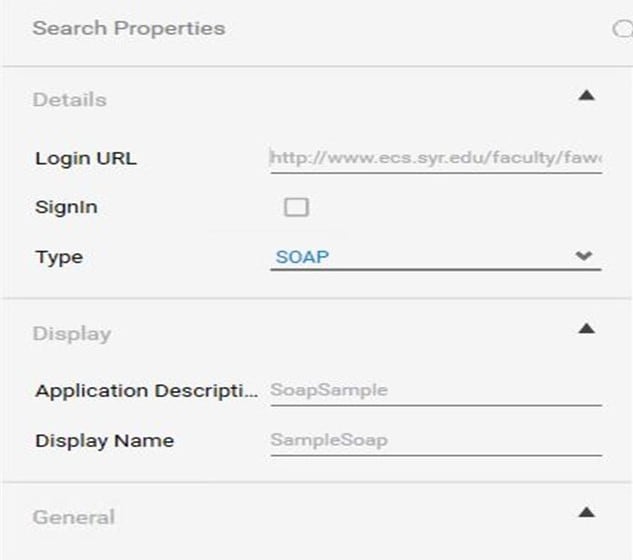Collapse the General section arrow
Screen dimensions: 633x560
tap(587, 513)
